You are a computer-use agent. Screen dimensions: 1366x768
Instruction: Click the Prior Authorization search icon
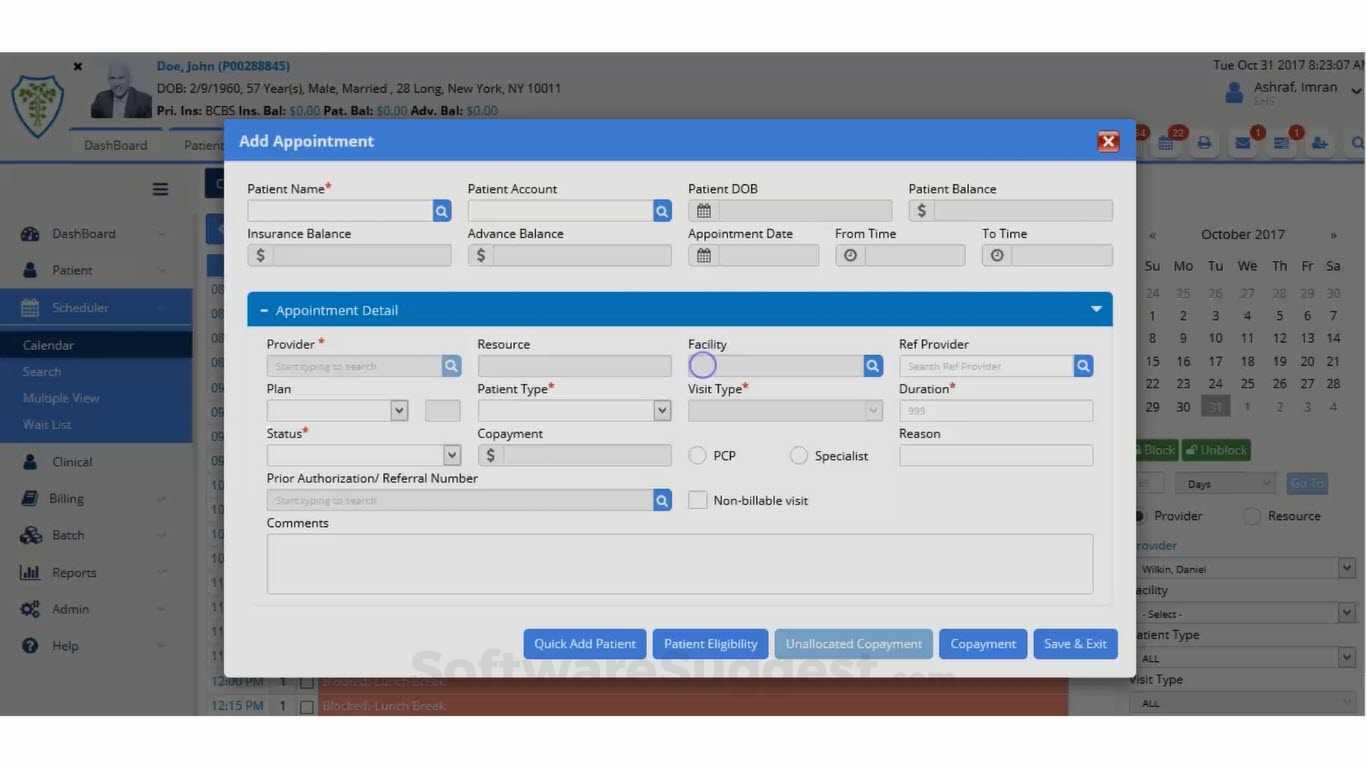click(662, 500)
